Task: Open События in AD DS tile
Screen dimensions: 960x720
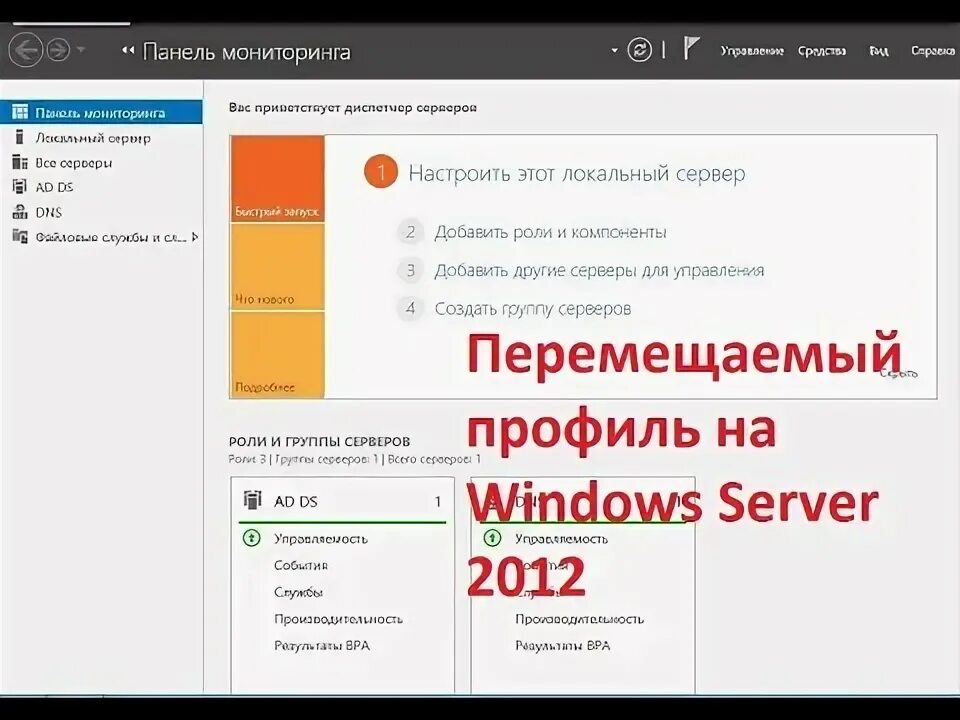Action: point(301,566)
